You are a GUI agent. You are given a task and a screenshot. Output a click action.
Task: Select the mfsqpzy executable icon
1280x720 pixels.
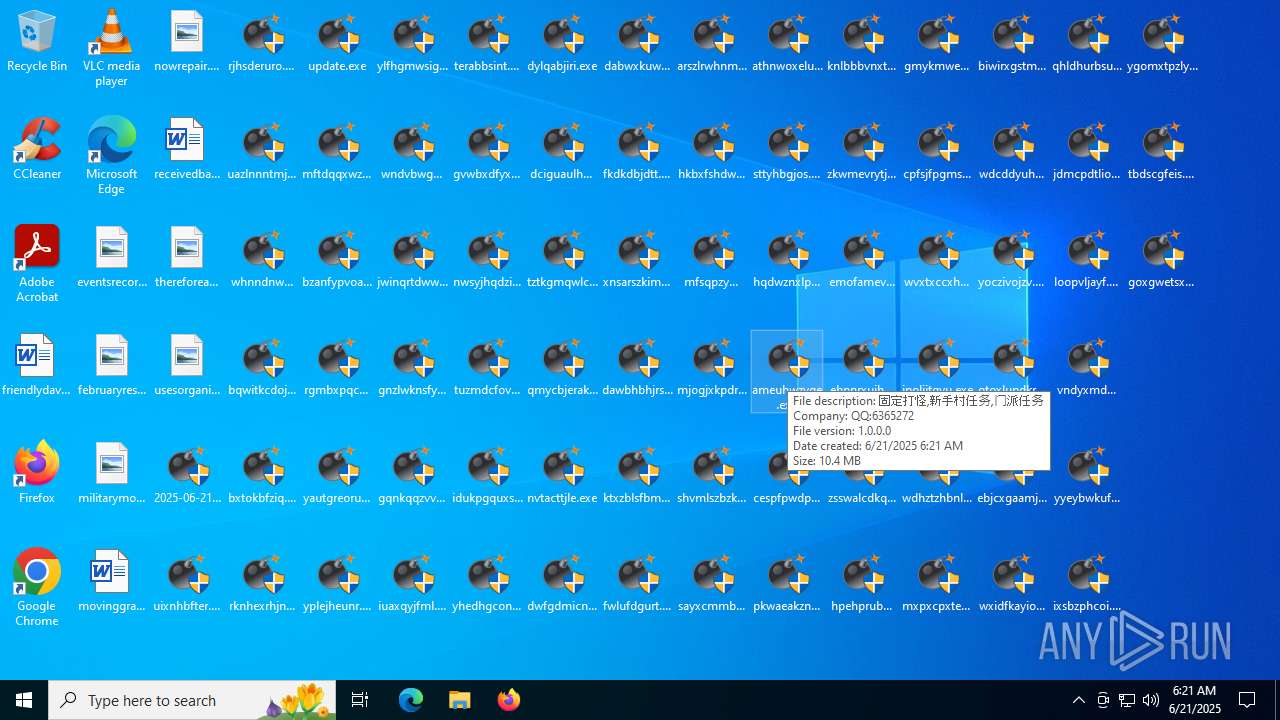tap(712, 258)
